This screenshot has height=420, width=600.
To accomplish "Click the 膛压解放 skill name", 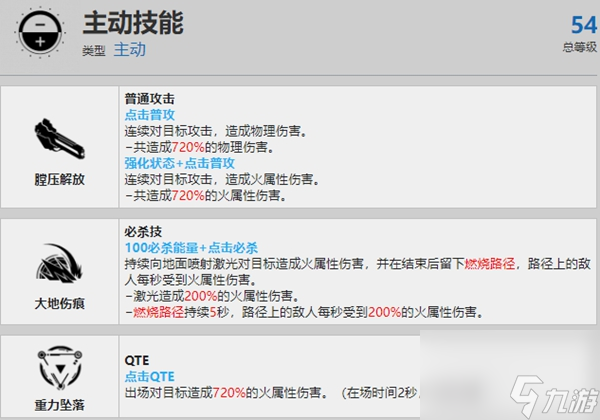I will click(x=60, y=179).
